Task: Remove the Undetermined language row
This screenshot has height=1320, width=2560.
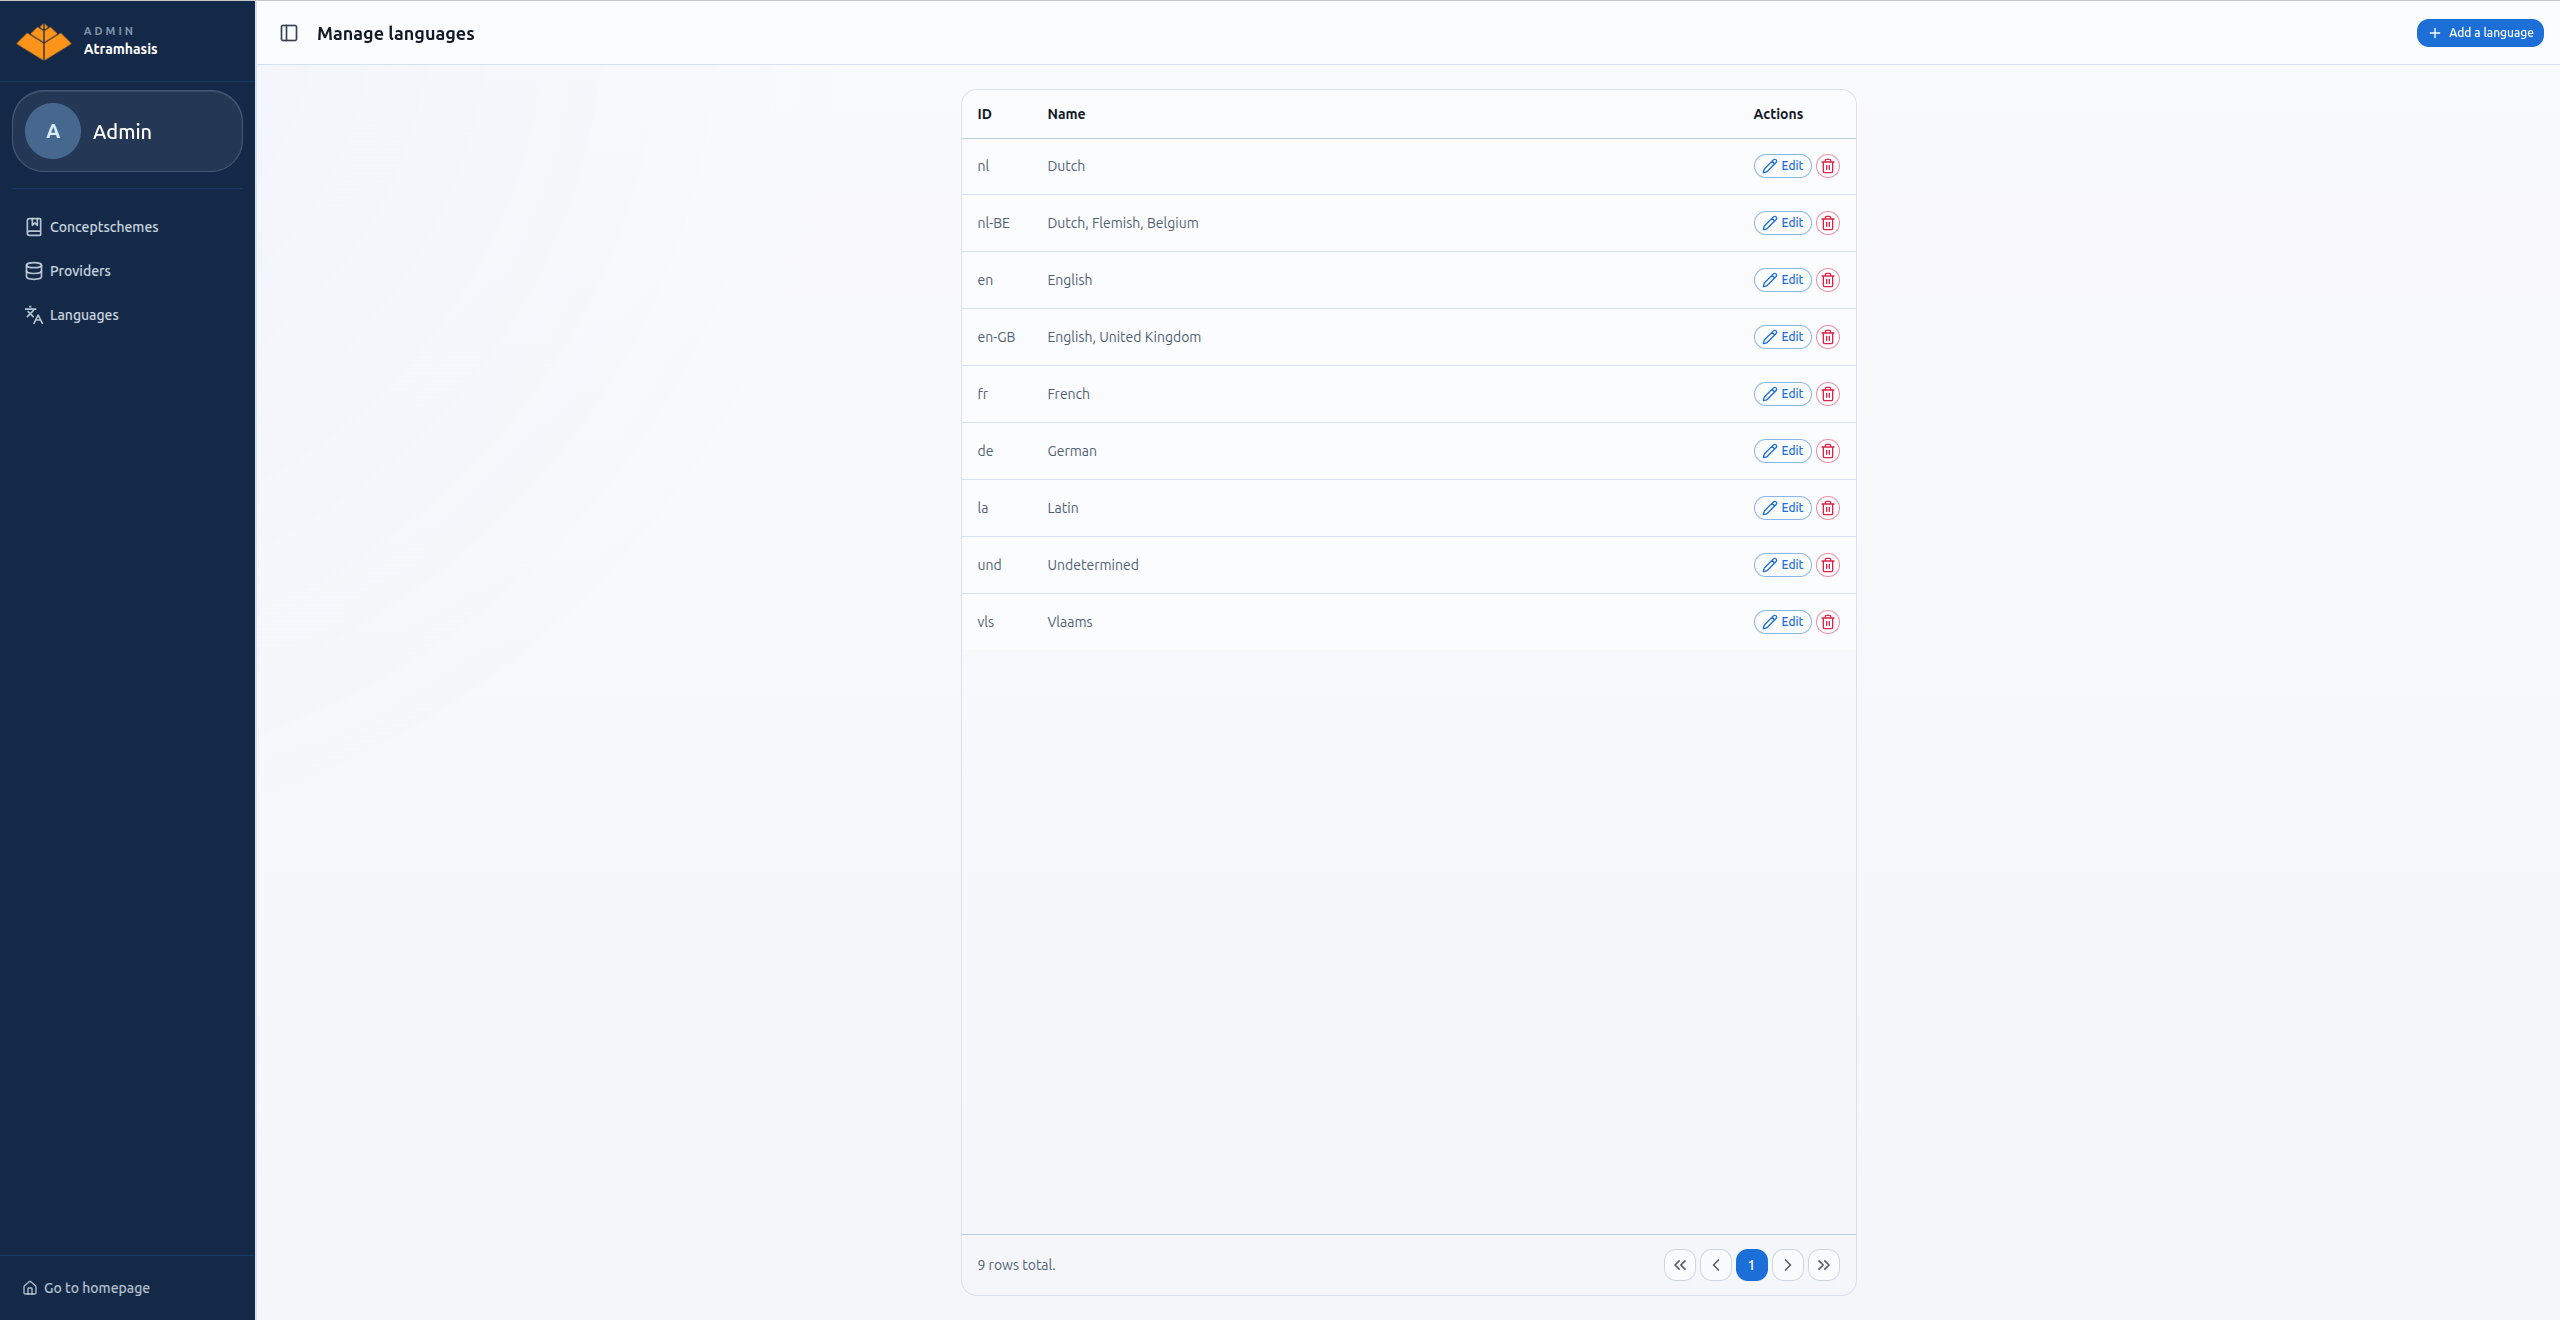Action: click(x=1827, y=565)
